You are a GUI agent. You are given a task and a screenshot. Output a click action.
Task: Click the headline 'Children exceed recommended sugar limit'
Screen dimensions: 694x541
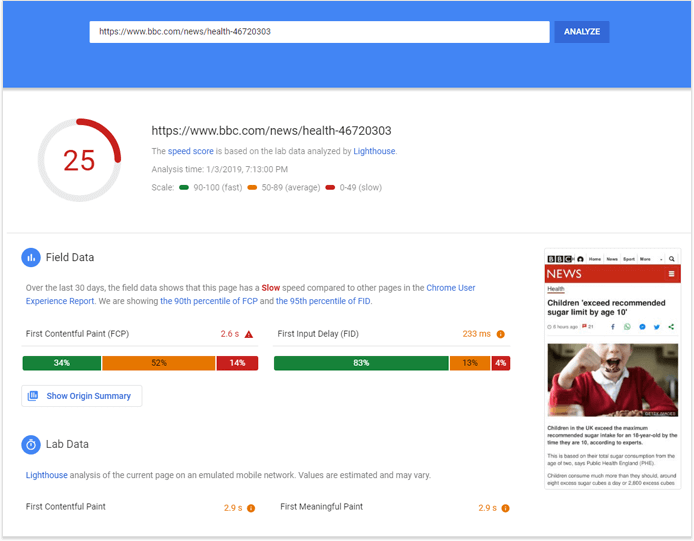point(606,308)
